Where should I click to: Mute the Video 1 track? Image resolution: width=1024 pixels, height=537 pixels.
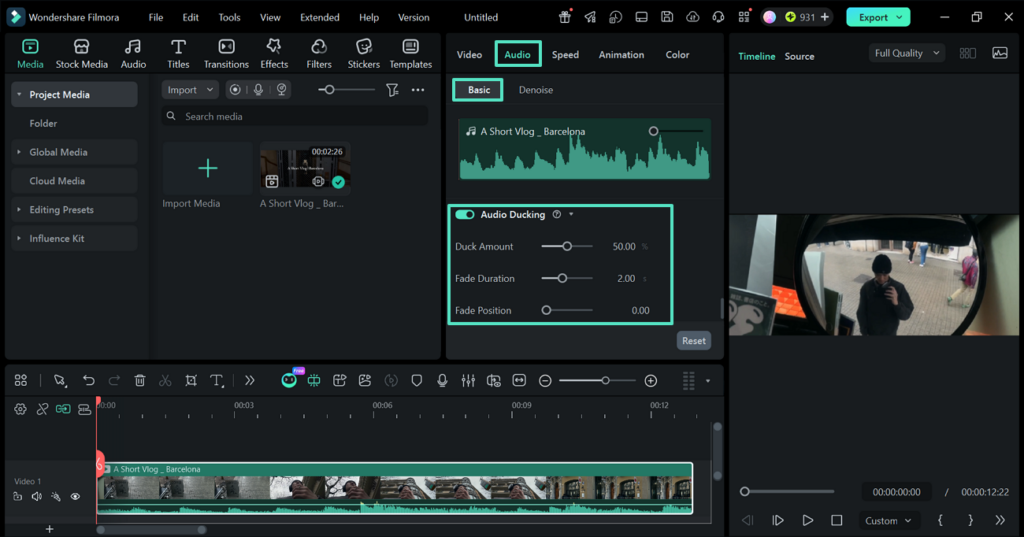(37, 496)
